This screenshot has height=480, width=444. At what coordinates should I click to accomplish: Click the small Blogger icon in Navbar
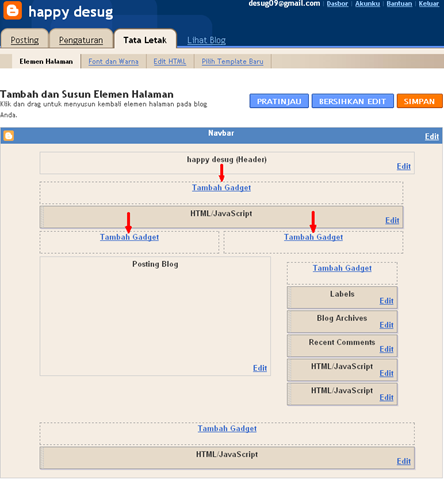click(9, 136)
